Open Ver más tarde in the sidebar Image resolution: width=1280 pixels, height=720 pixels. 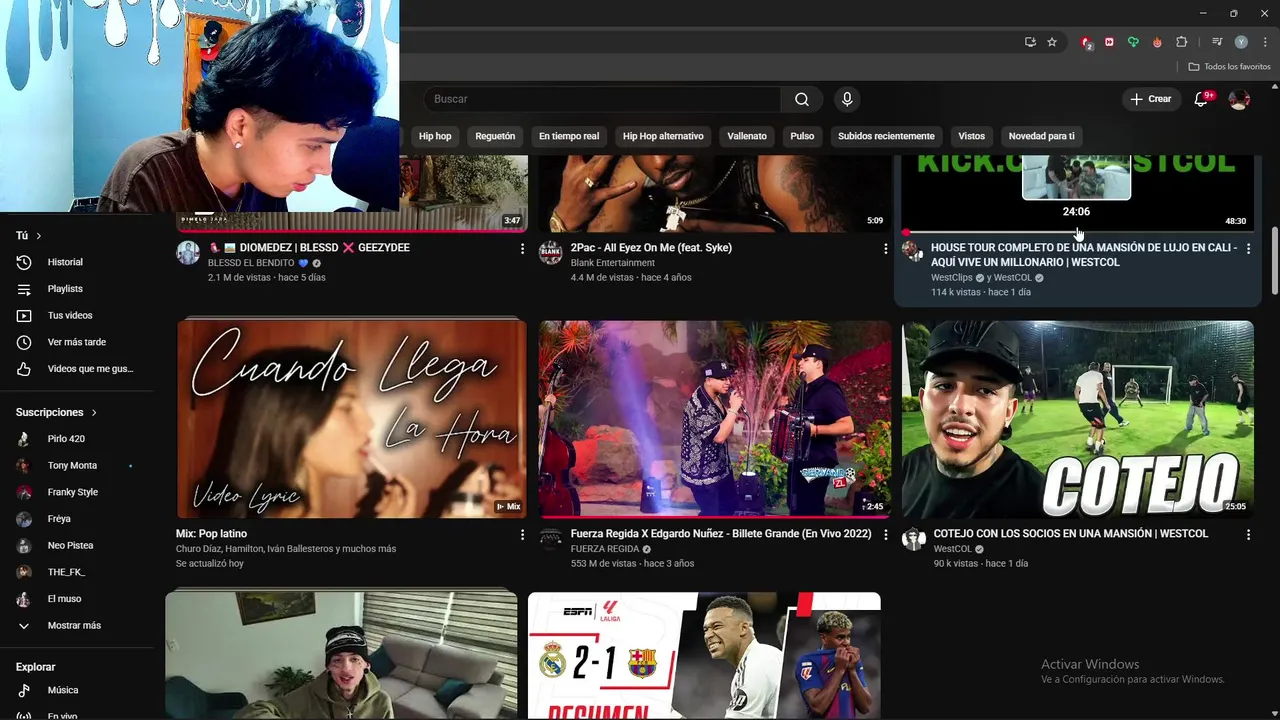[76, 342]
